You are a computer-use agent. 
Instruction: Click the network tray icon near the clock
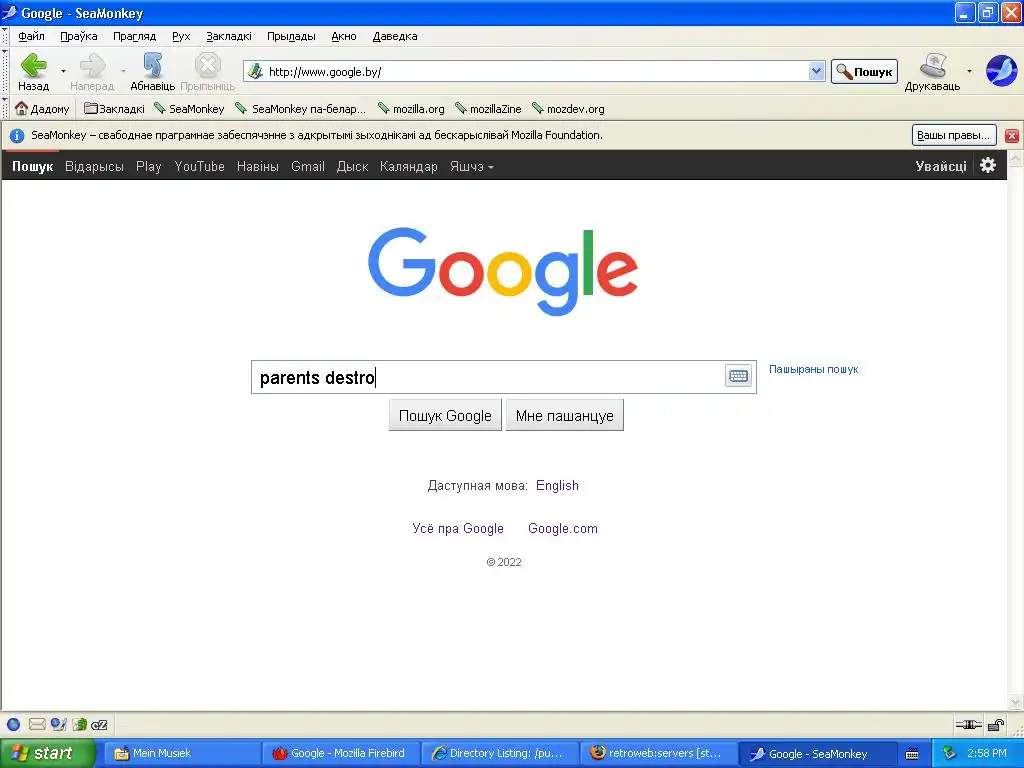tap(950, 753)
